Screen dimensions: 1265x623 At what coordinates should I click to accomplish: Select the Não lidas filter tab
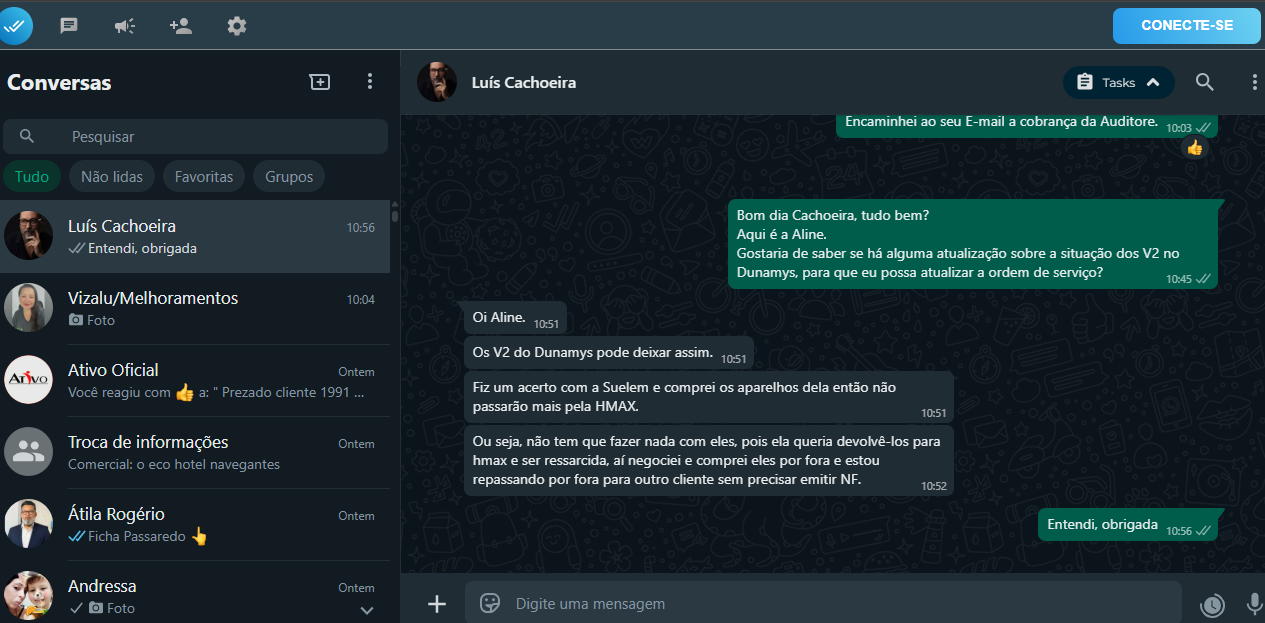(112, 177)
